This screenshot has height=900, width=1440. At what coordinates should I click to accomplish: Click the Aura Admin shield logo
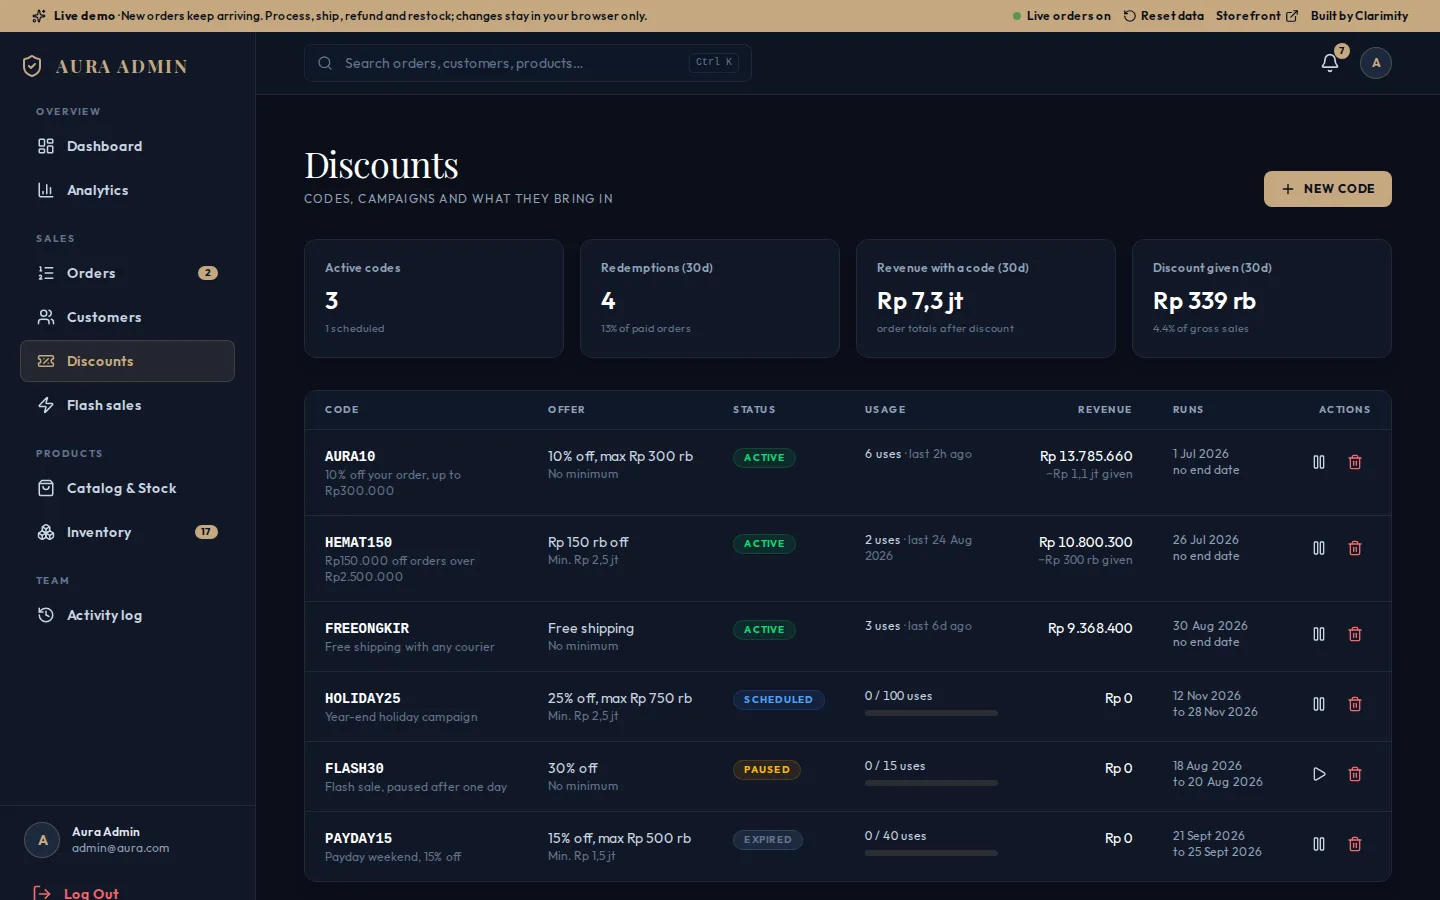click(32, 66)
